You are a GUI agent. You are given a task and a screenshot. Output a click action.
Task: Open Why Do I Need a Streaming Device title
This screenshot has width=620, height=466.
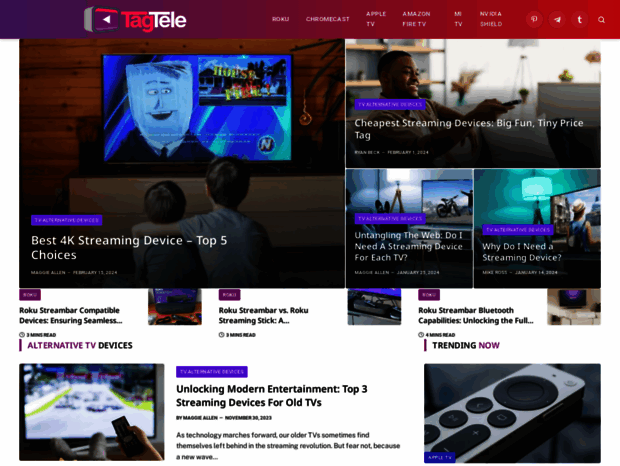coord(522,252)
